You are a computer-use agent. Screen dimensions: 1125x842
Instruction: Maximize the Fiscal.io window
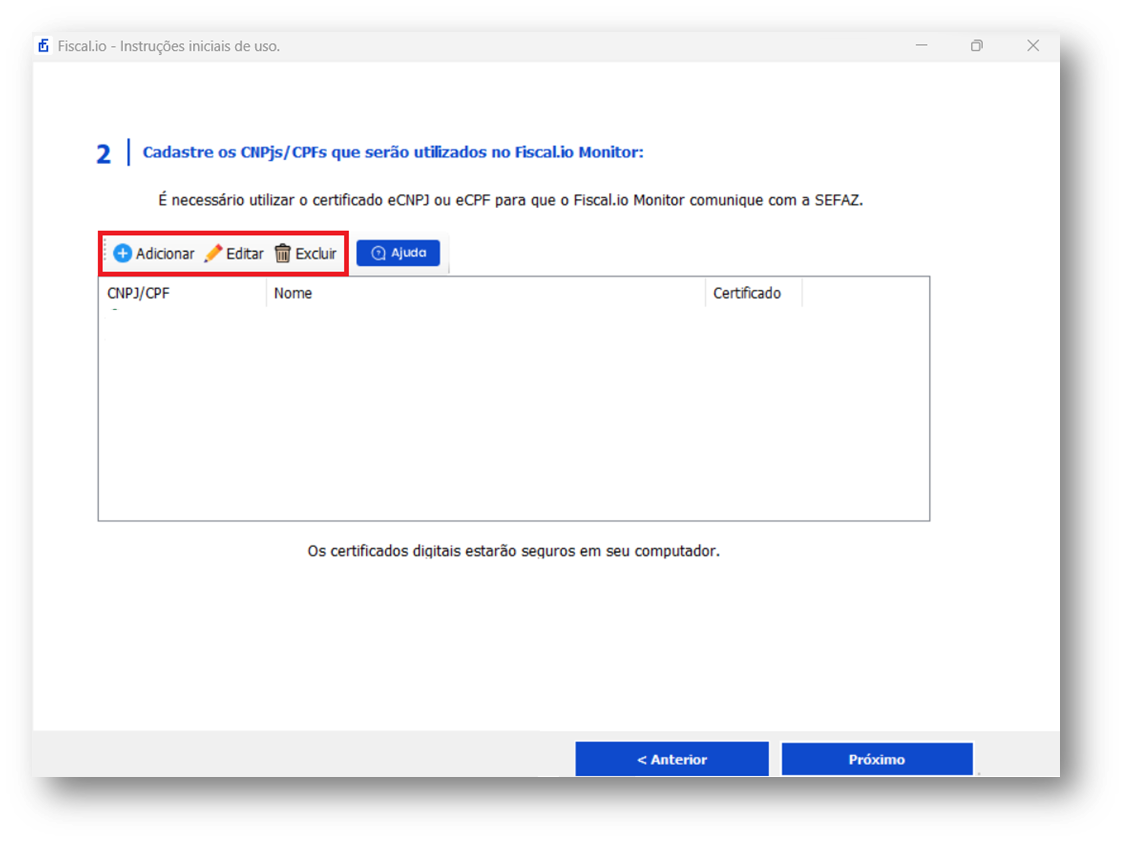tap(976, 45)
